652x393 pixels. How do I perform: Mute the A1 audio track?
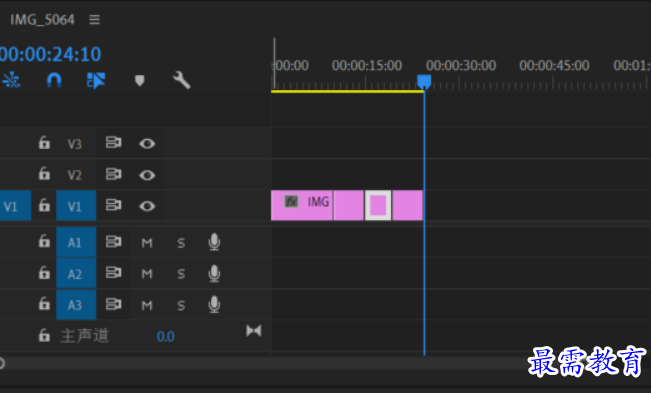pyautogui.click(x=147, y=243)
